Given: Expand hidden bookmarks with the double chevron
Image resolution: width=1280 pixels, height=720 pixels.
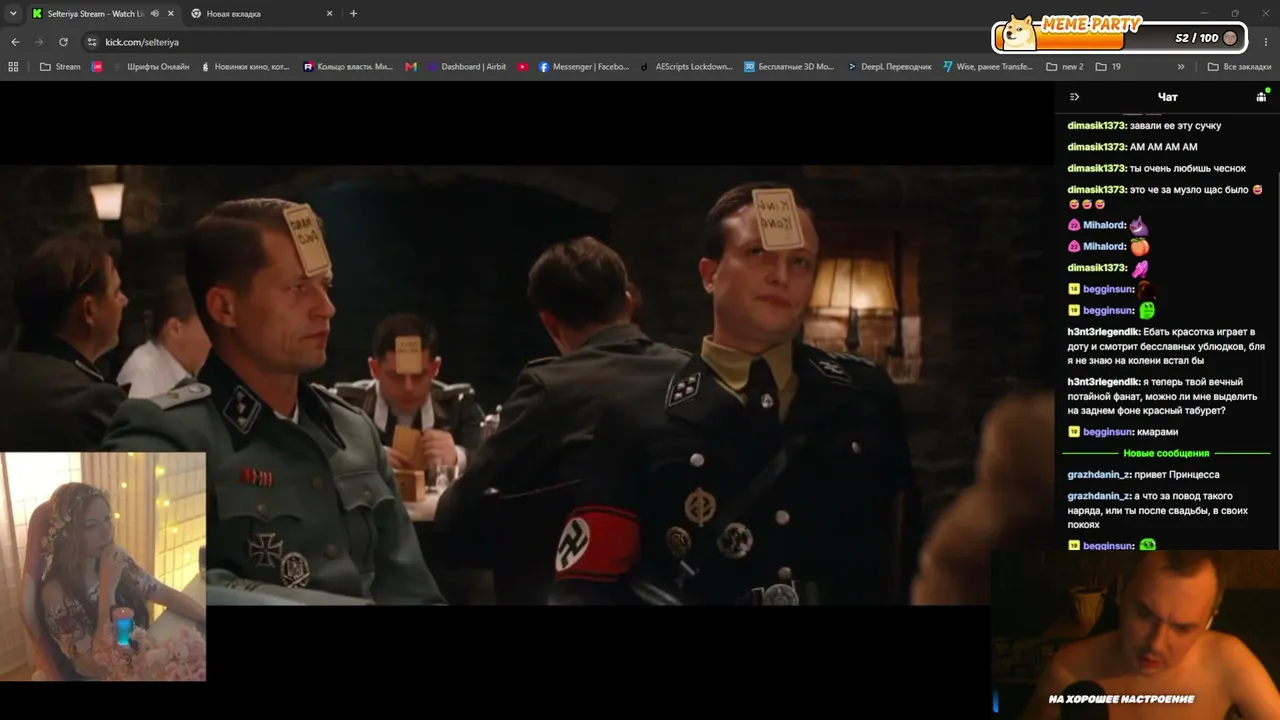Looking at the screenshot, I should point(1181,67).
